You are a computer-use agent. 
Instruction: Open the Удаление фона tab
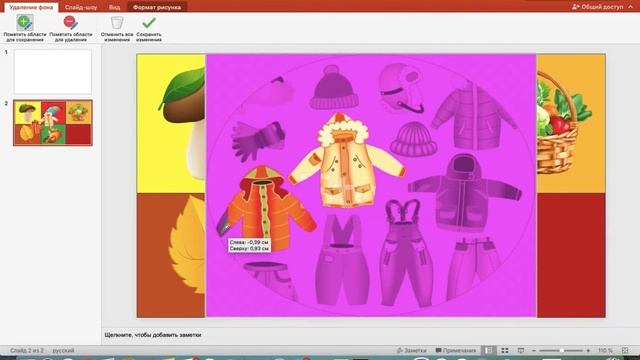[x=31, y=7]
